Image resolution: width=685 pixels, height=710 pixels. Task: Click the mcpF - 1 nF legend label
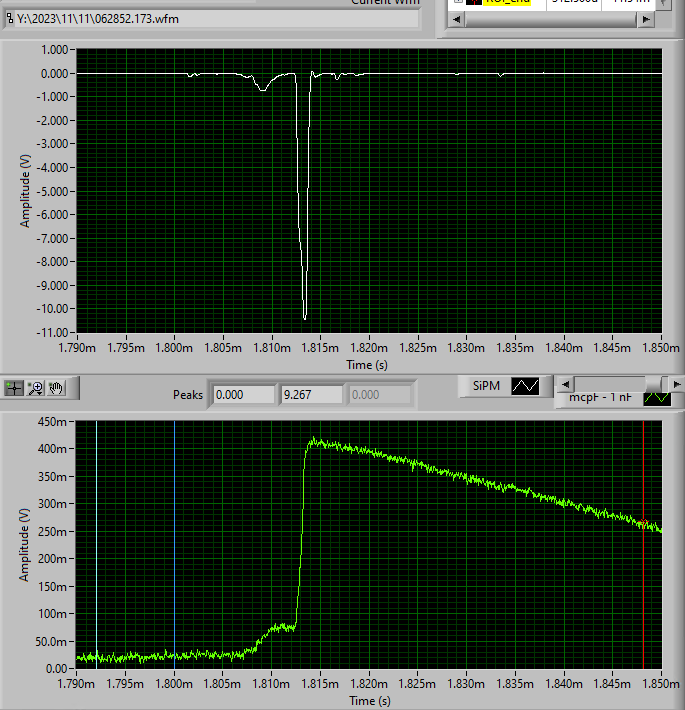click(x=600, y=398)
